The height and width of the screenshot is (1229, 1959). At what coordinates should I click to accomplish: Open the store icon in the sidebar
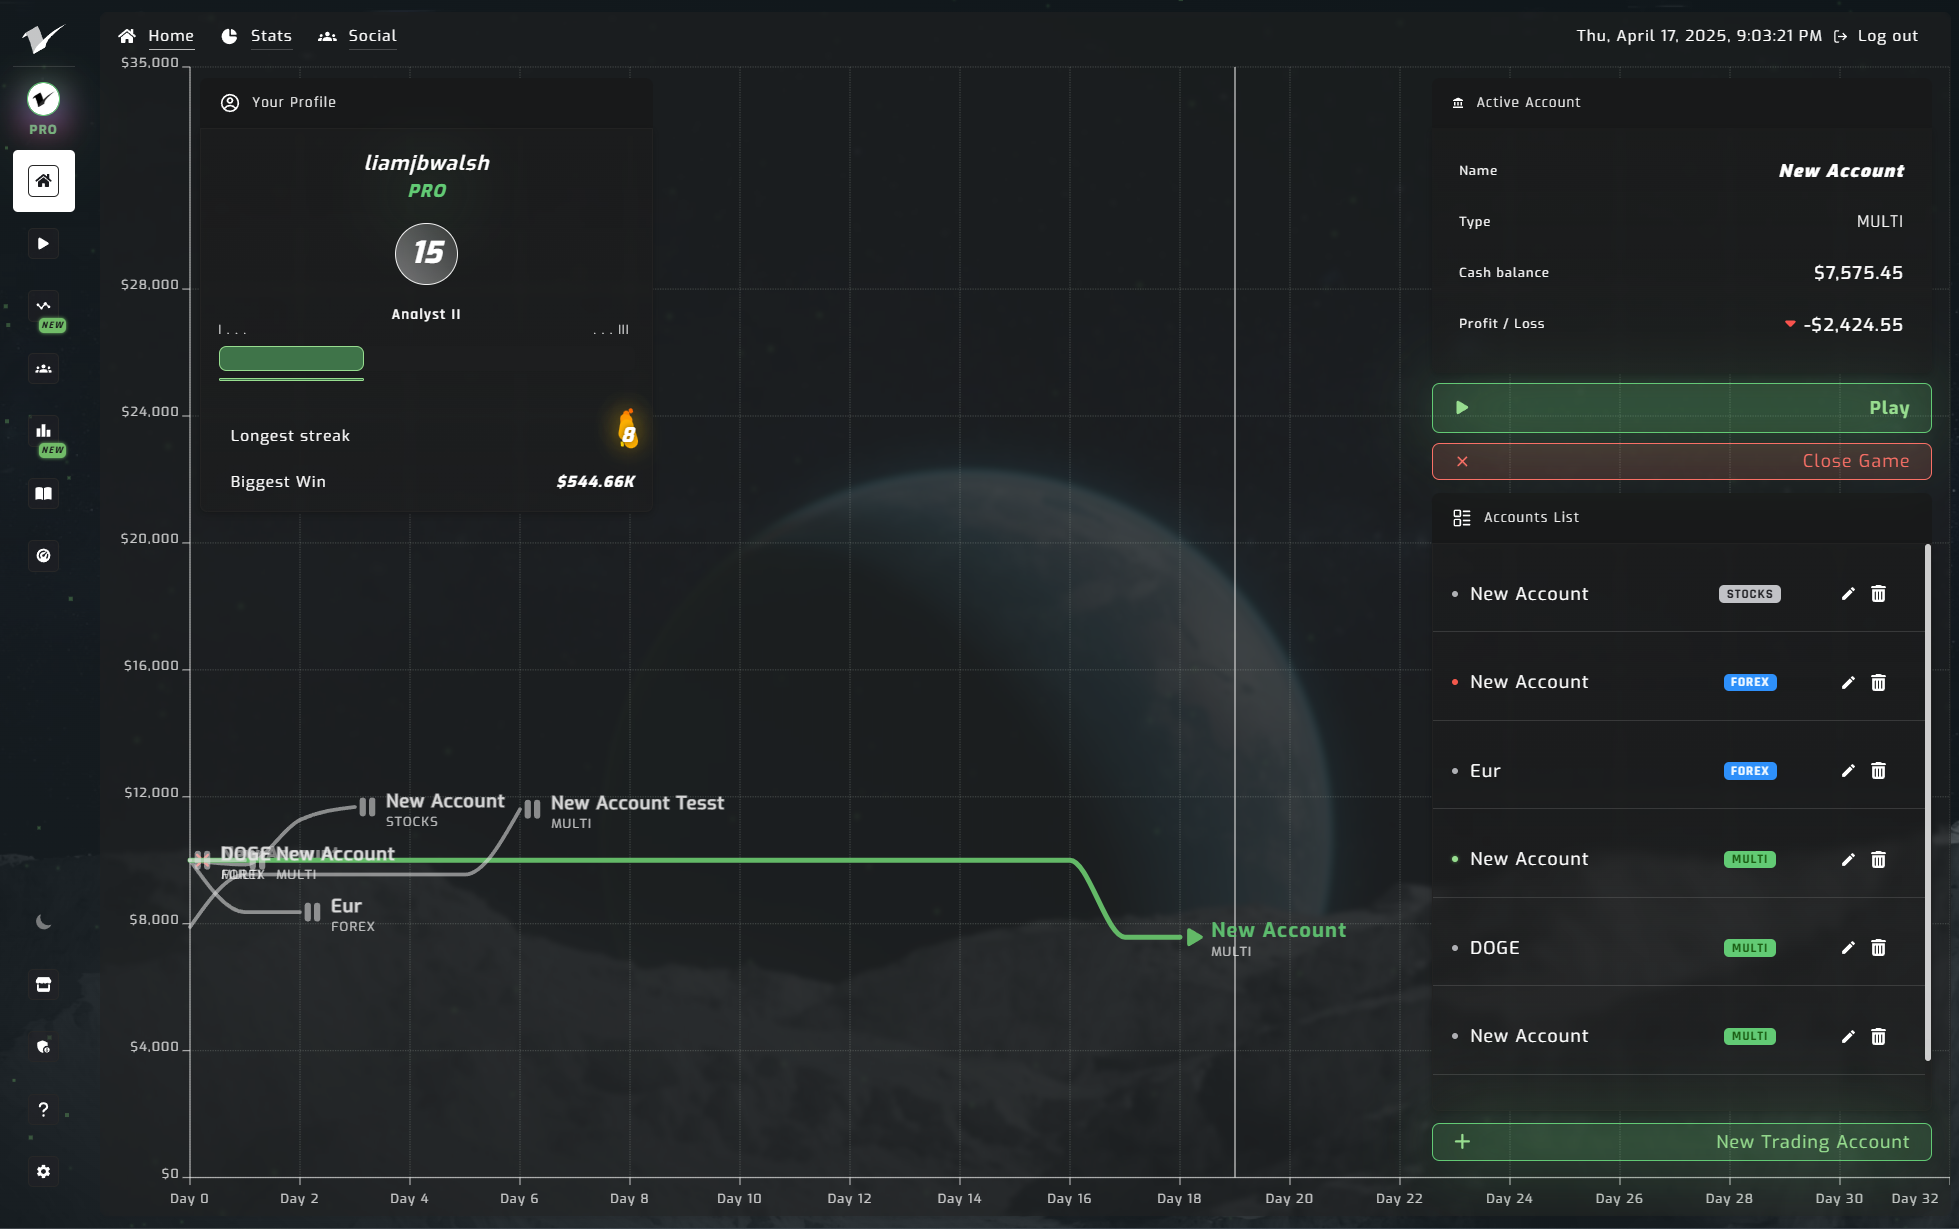[x=43, y=984]
